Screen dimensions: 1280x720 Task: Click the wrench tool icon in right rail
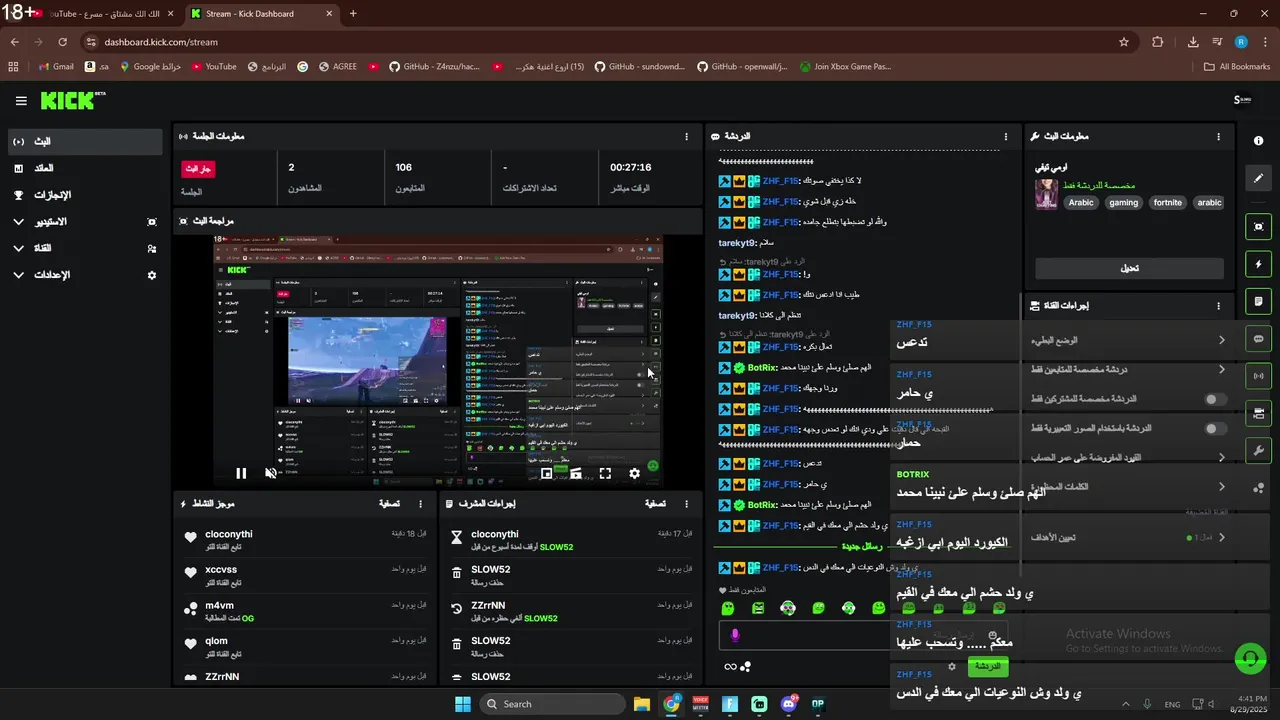click(x=1259, y=450)
